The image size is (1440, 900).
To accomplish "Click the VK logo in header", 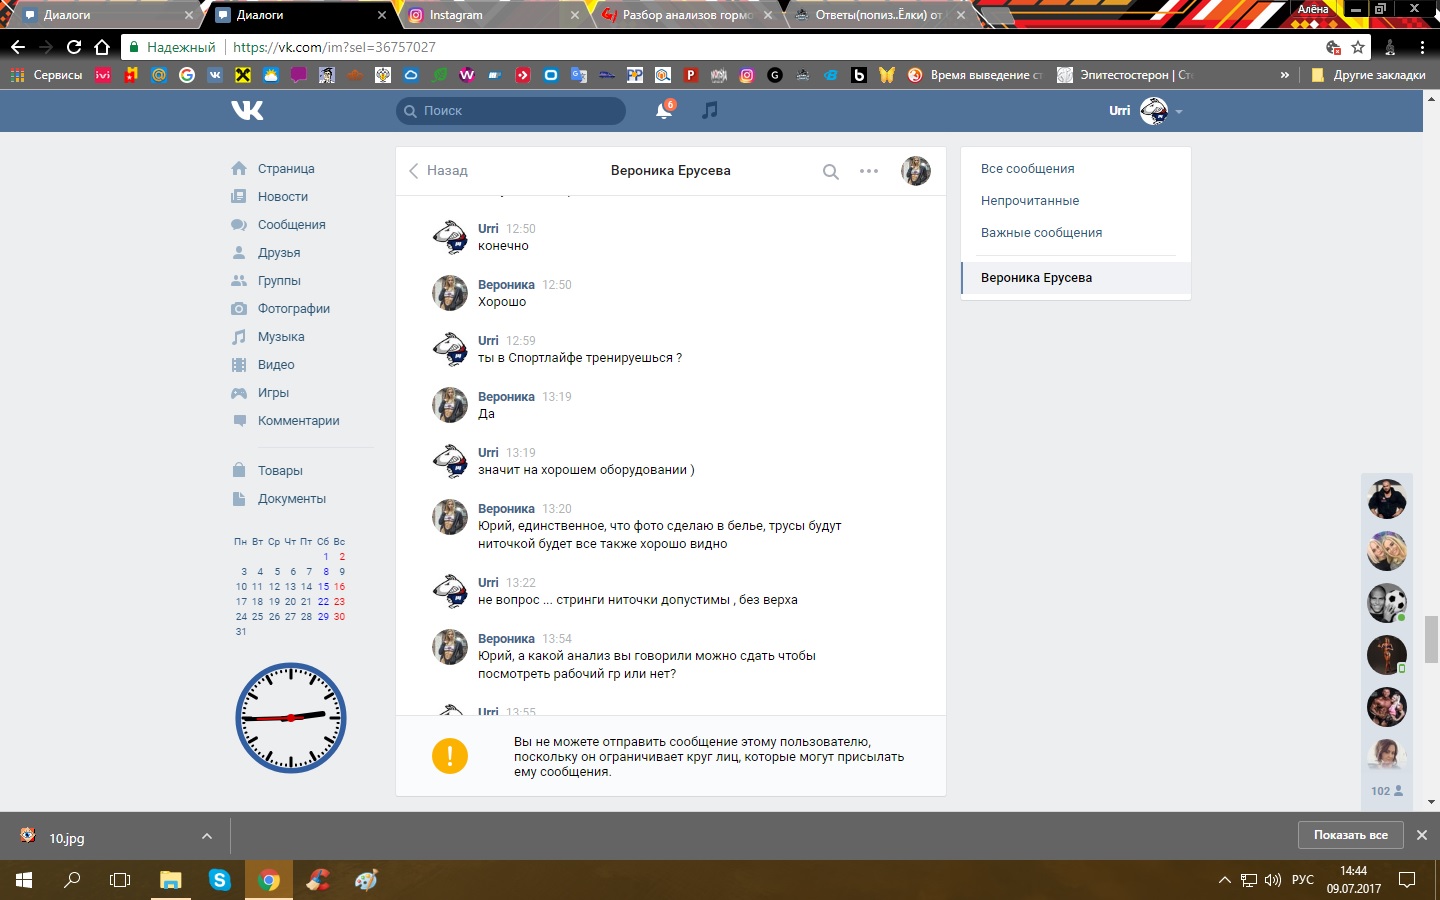I will (x=247, y=111).
